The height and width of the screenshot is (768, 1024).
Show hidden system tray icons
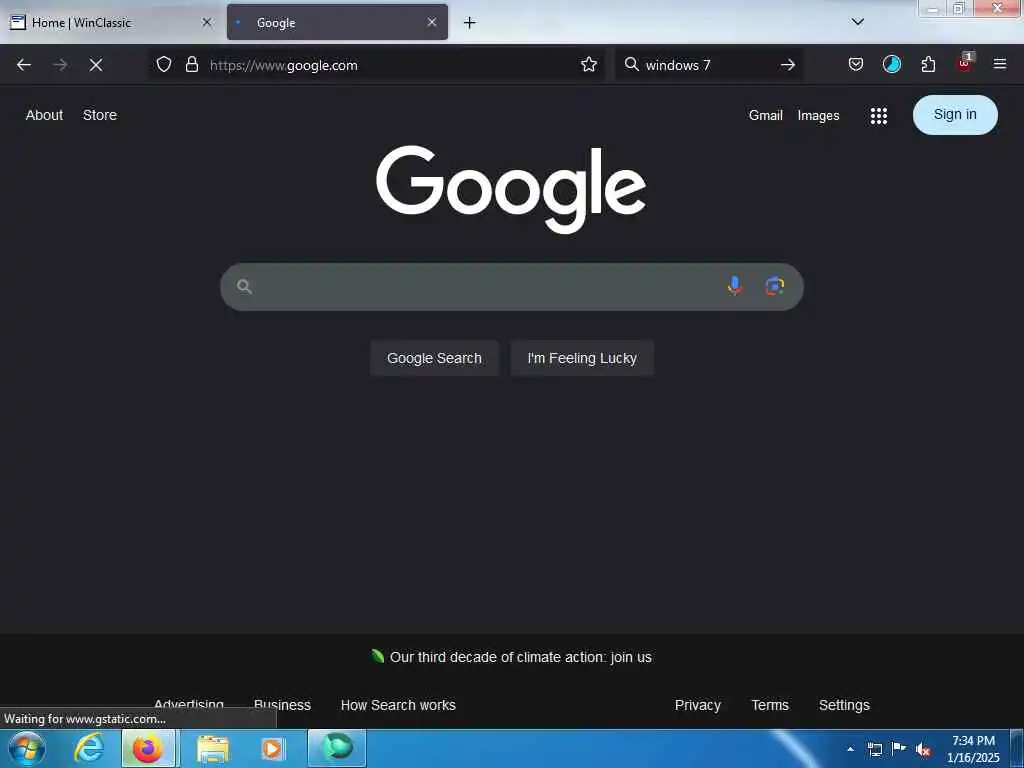coord(850,749)
